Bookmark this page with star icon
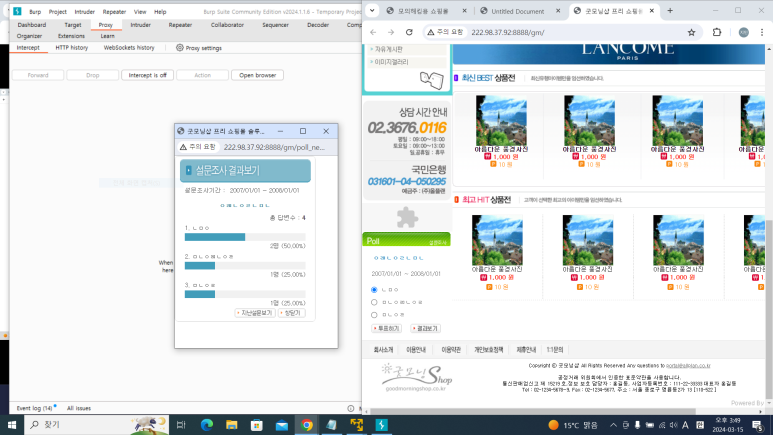773x435 pixels. [691, 32]
